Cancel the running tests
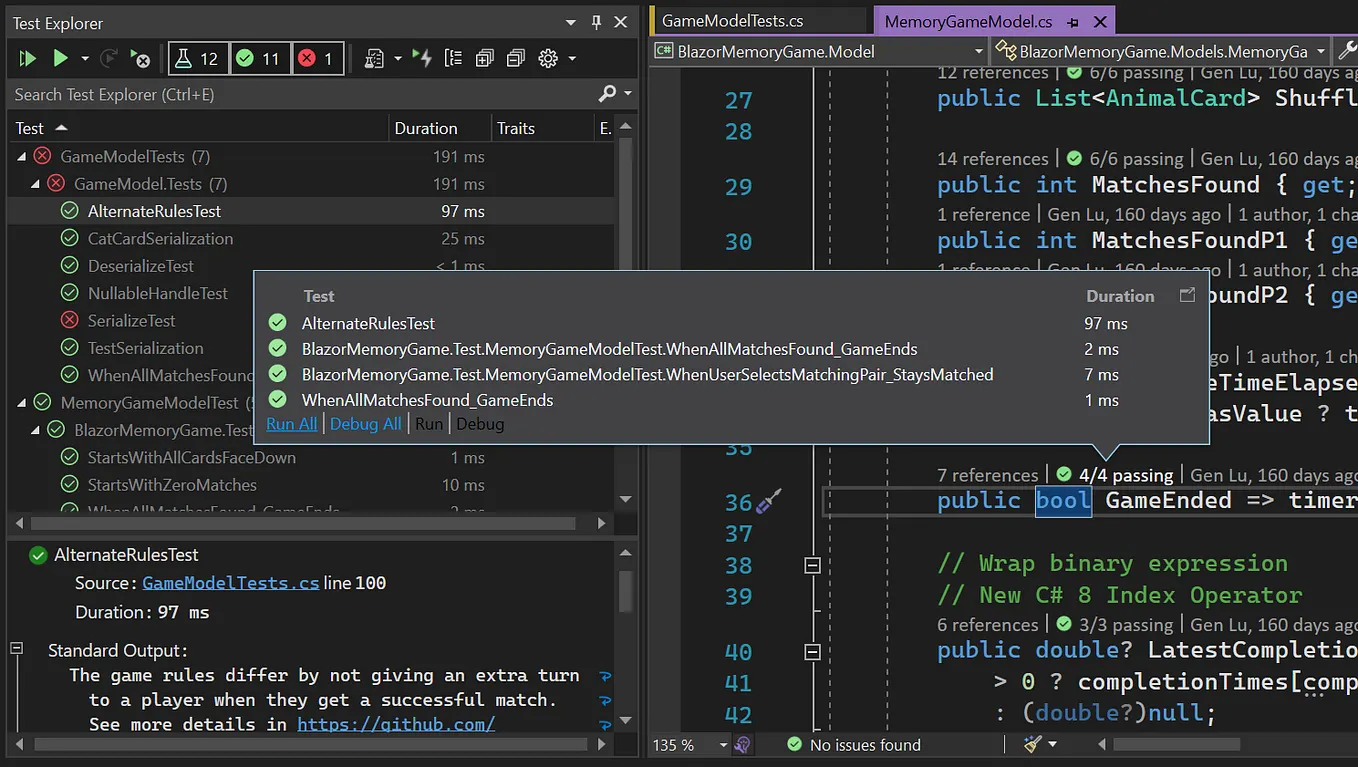The image size is (1358, 767). 141,58
